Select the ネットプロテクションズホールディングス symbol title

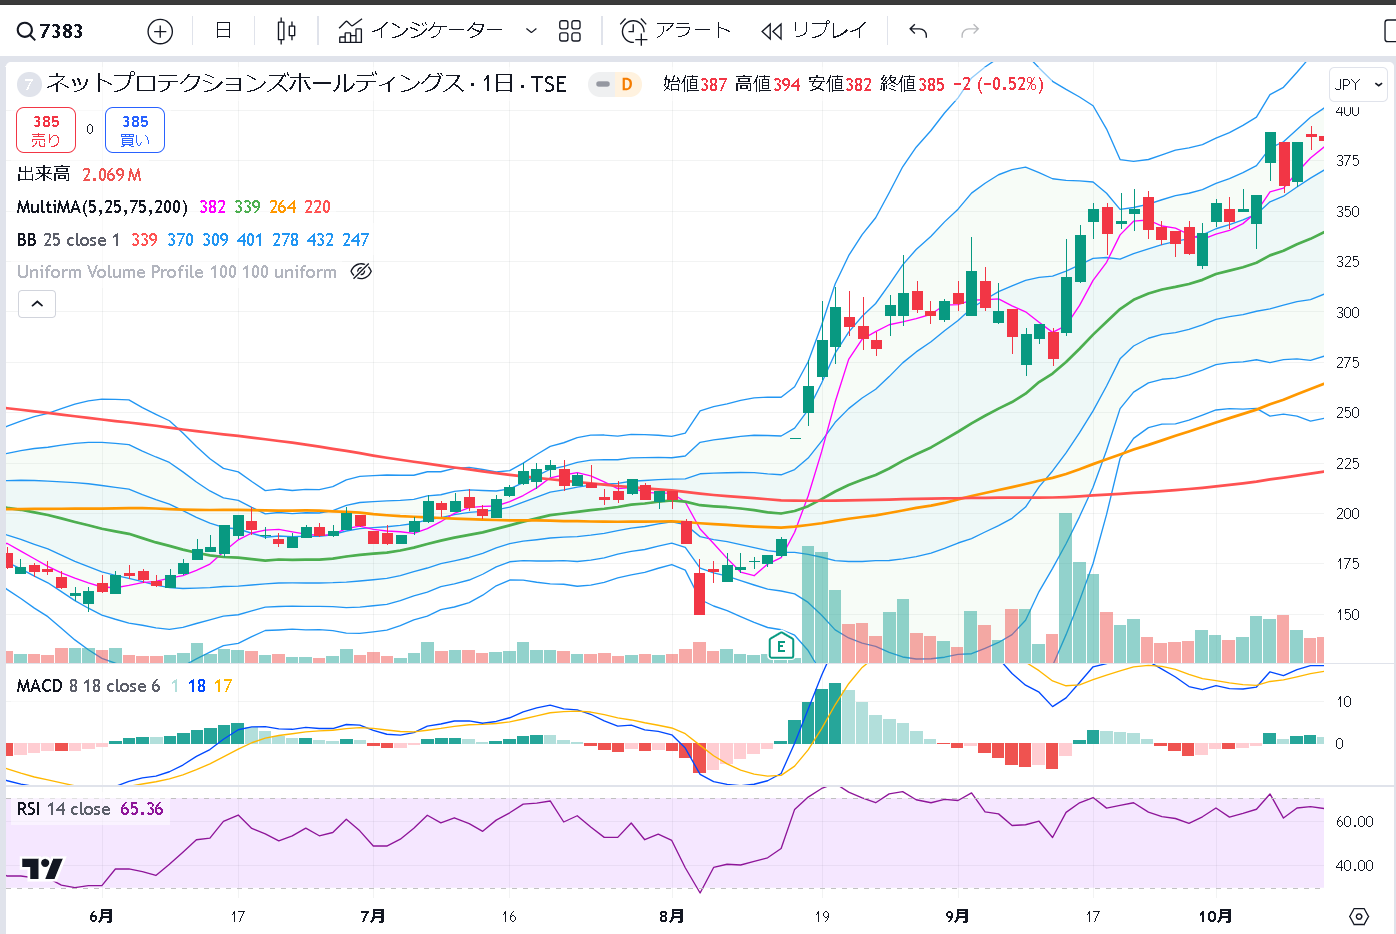255,84
